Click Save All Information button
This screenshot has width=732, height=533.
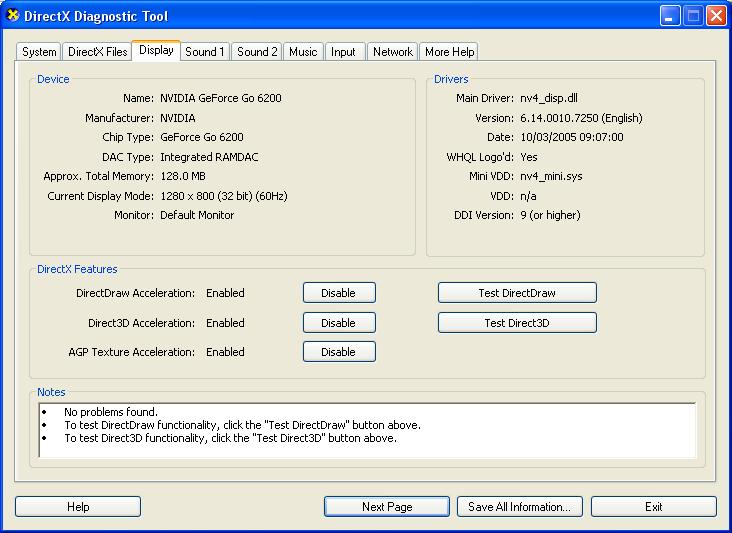[x=520, y=507]
